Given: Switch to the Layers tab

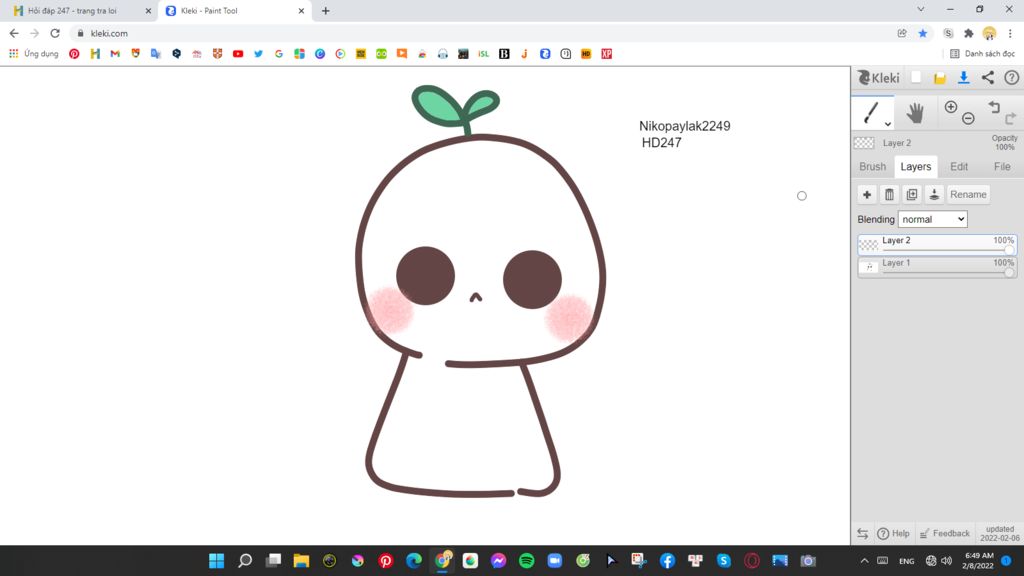Looking at the screenshot, I should (916, 167).
